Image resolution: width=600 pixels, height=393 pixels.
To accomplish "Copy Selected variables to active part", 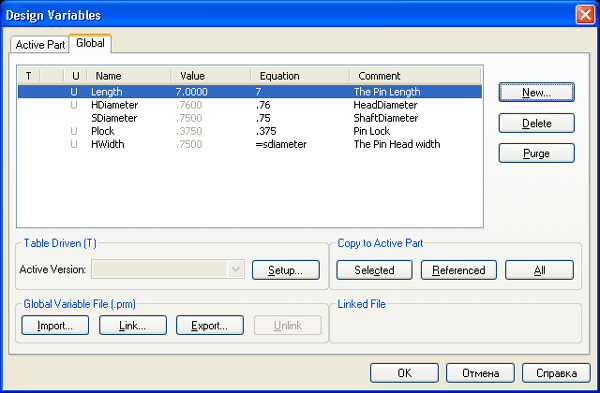I will [x=374, y=270].
